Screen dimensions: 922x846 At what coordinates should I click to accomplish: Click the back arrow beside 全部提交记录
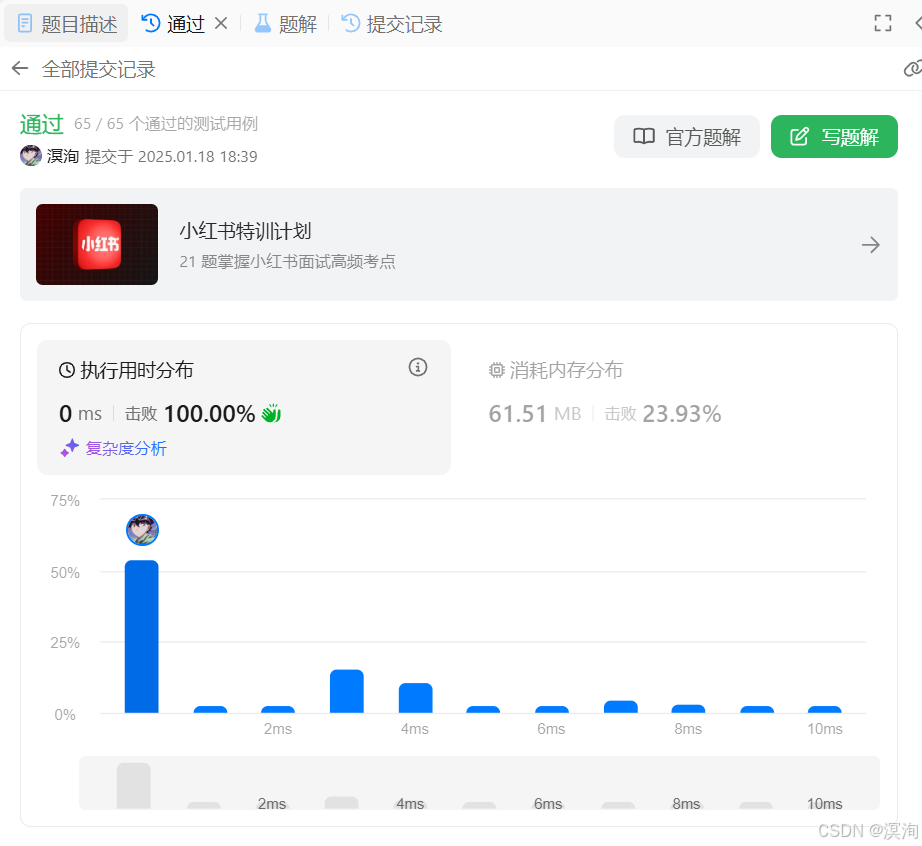click(x=20, y=68)
